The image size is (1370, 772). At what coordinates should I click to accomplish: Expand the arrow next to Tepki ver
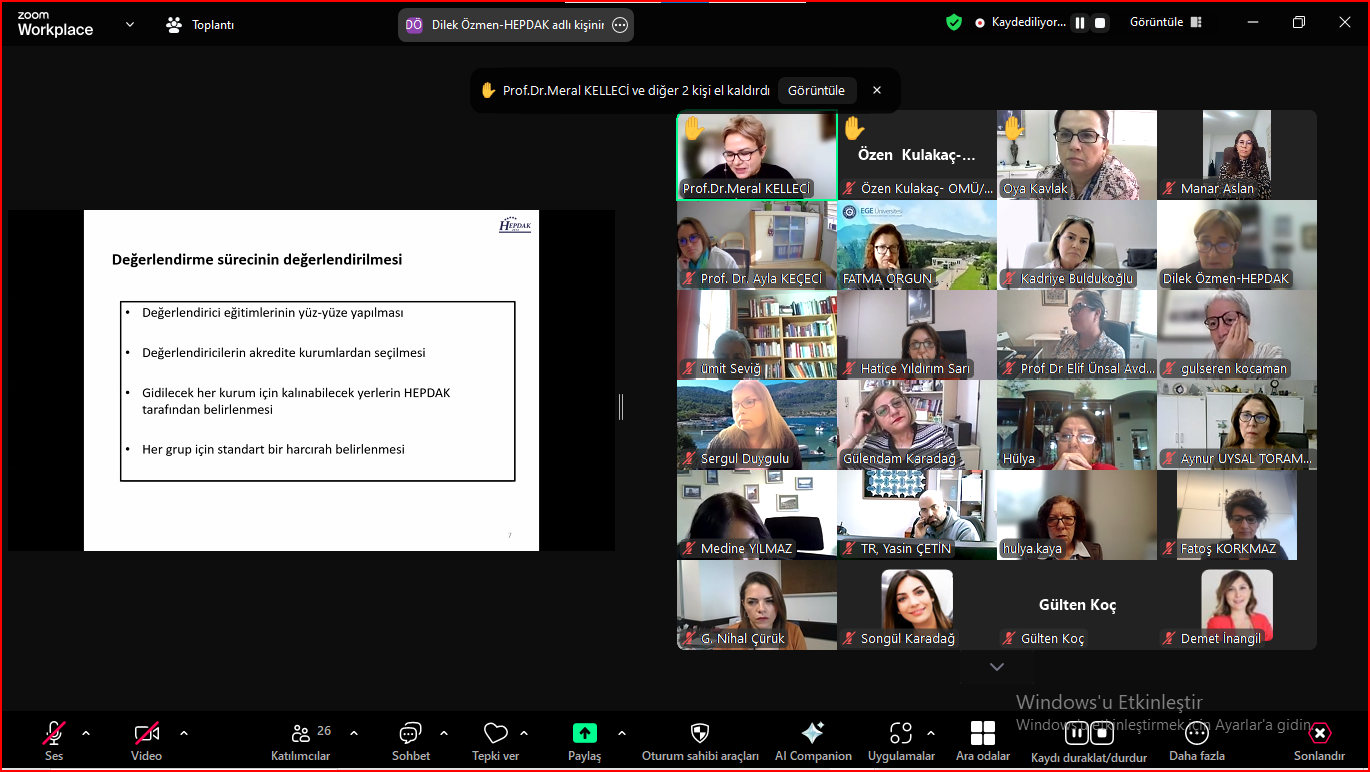(x=524, y=733)
